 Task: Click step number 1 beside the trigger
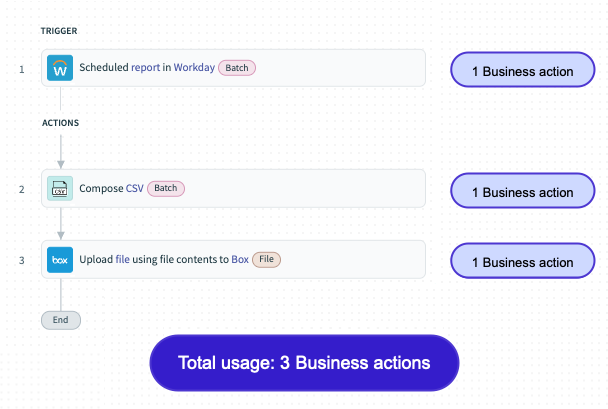22,69
